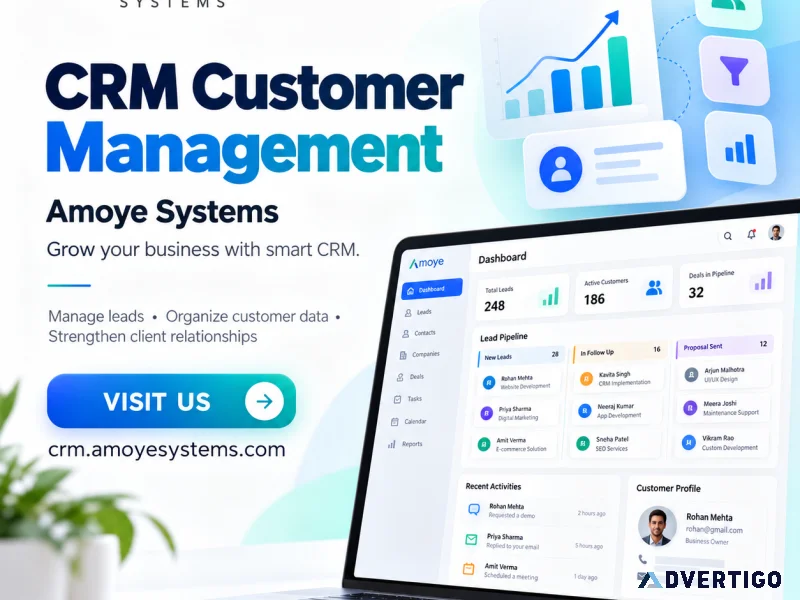Click the blue user profile circle icon
Viewport: 800px width, 600px height.
coord(561,169)
